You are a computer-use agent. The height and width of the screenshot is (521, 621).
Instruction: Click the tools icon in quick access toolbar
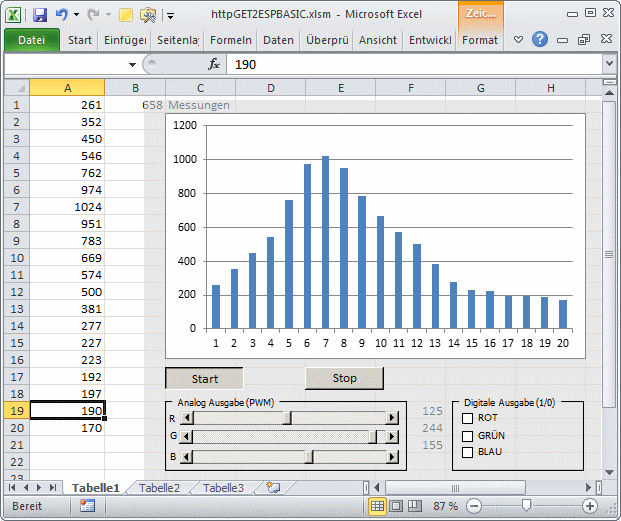[149, 15]
